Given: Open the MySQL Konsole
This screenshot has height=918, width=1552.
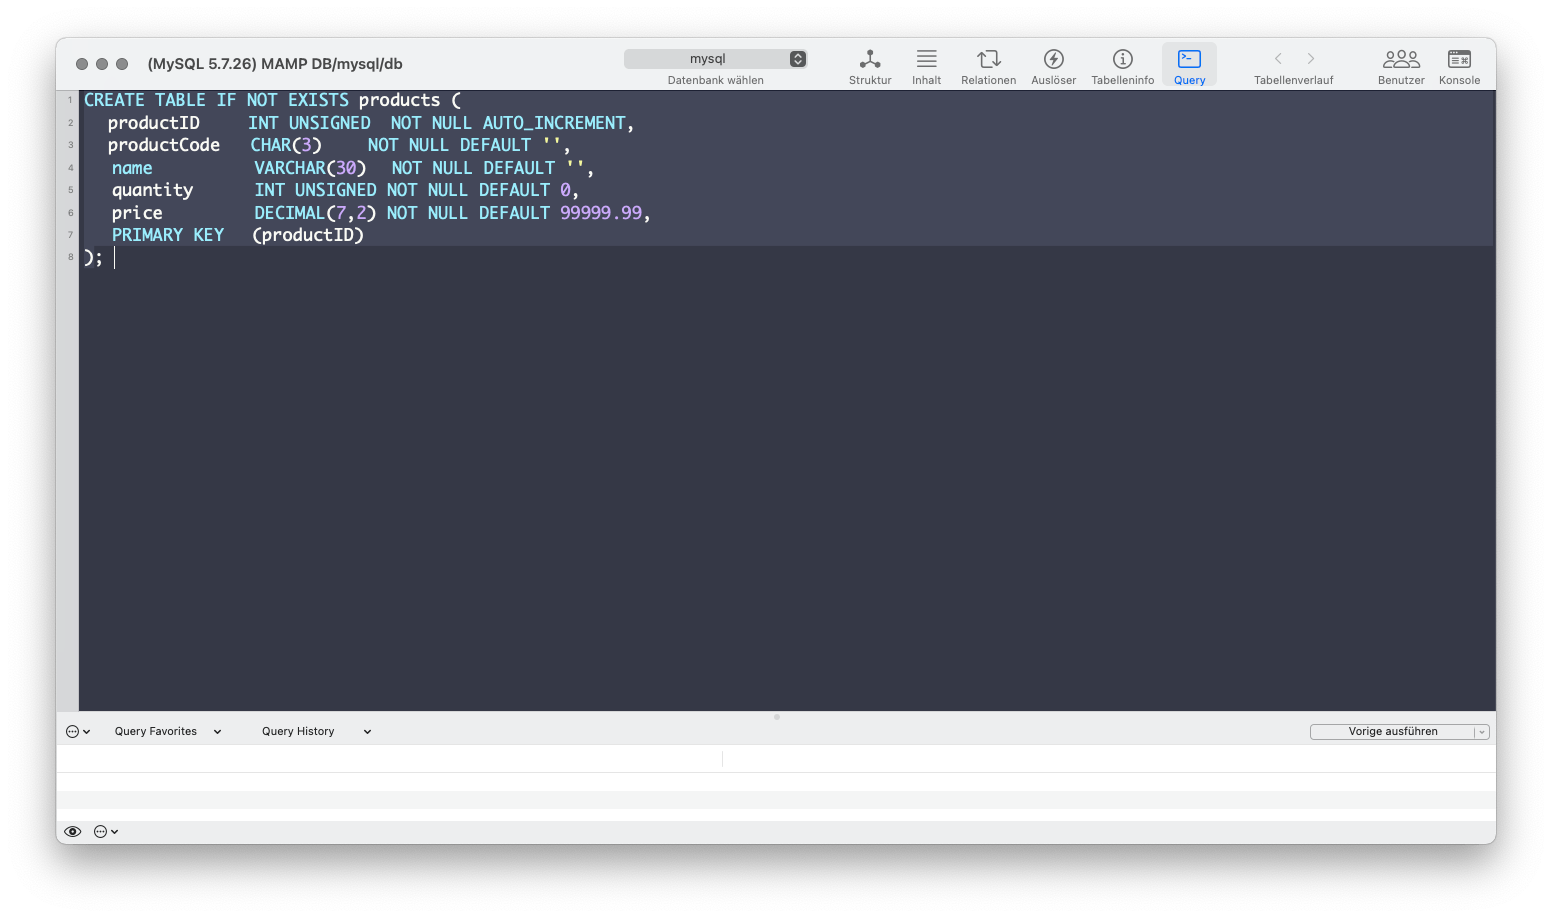Looking at the screenshot, I should point(1458,65).
